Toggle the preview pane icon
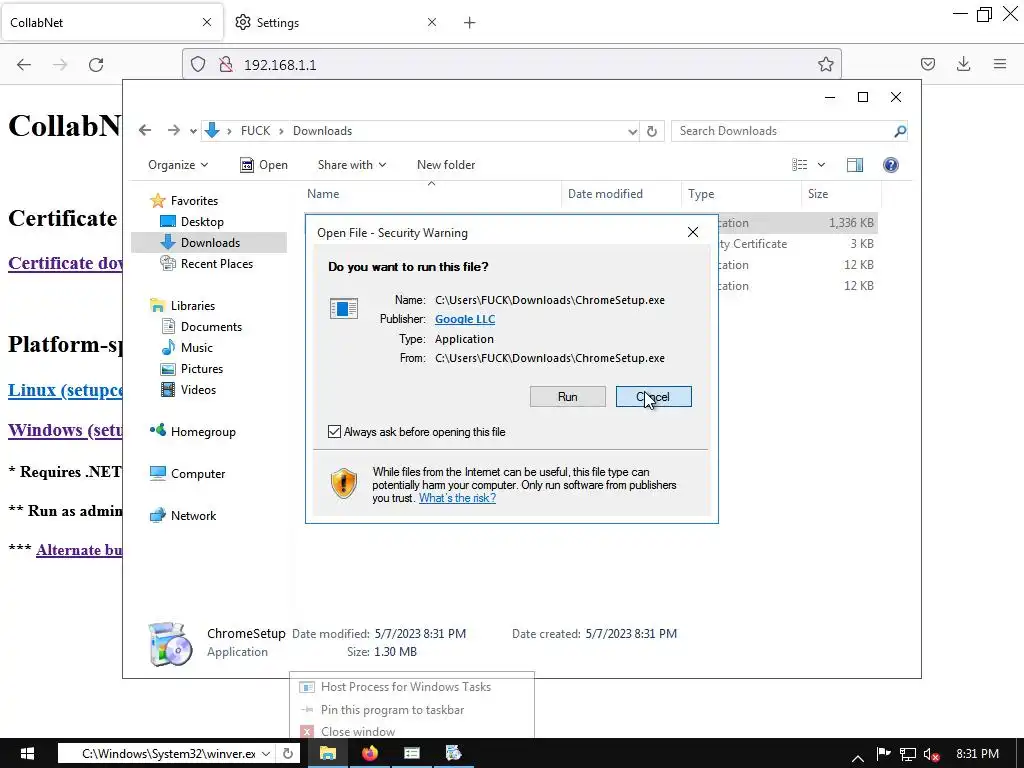 point(855,165)
